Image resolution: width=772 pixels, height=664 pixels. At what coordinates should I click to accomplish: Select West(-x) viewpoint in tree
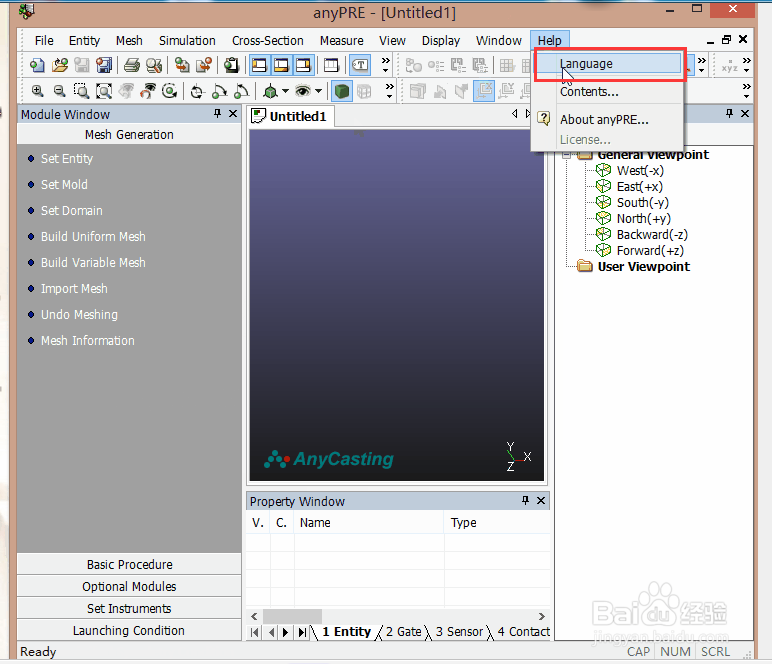tap(640, 171)
